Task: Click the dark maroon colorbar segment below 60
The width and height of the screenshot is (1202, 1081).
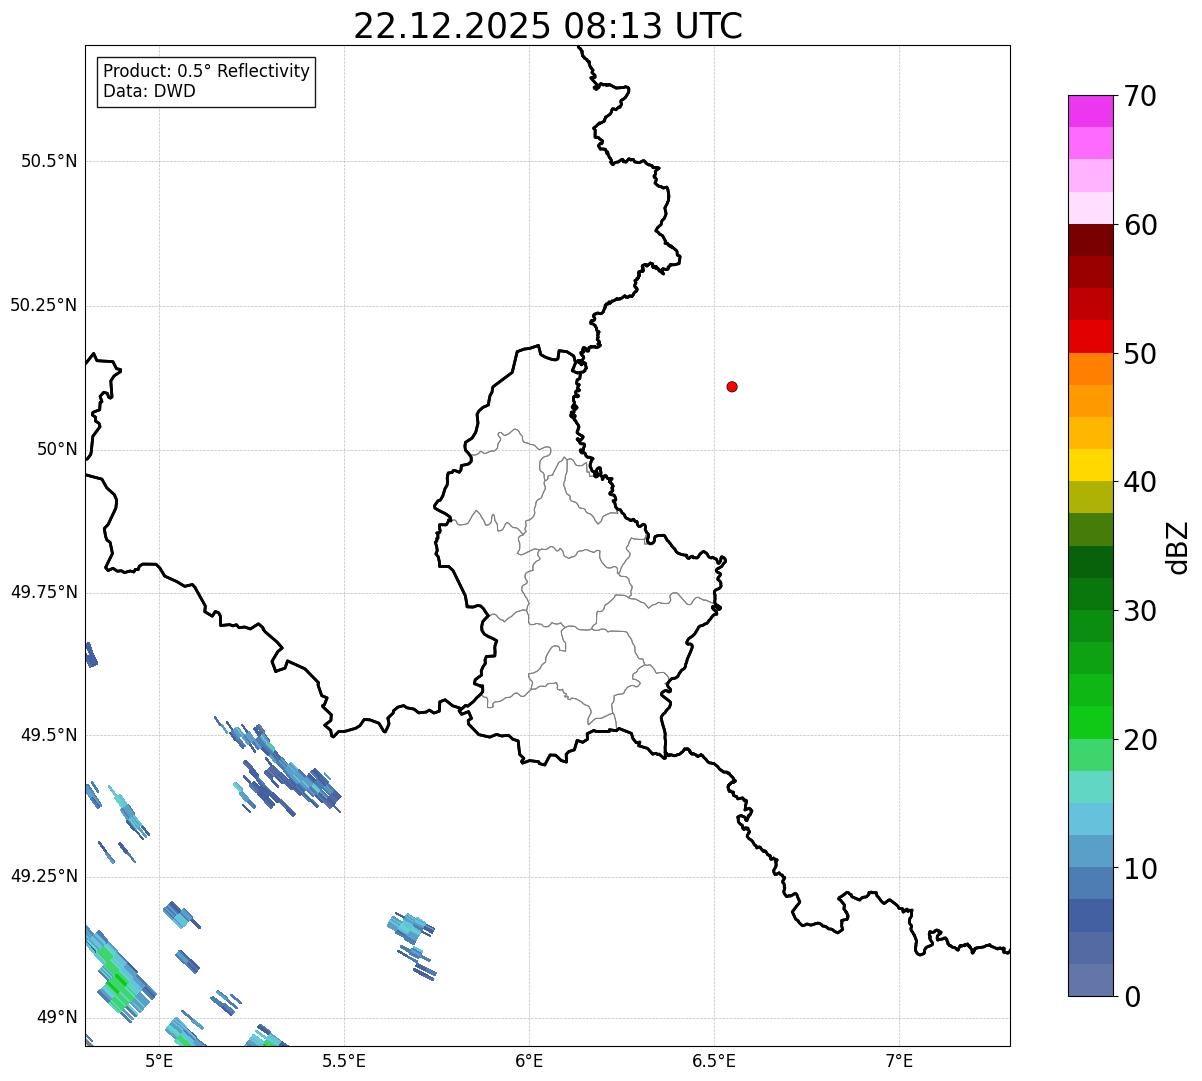Action: click(x=1090, y=240)
